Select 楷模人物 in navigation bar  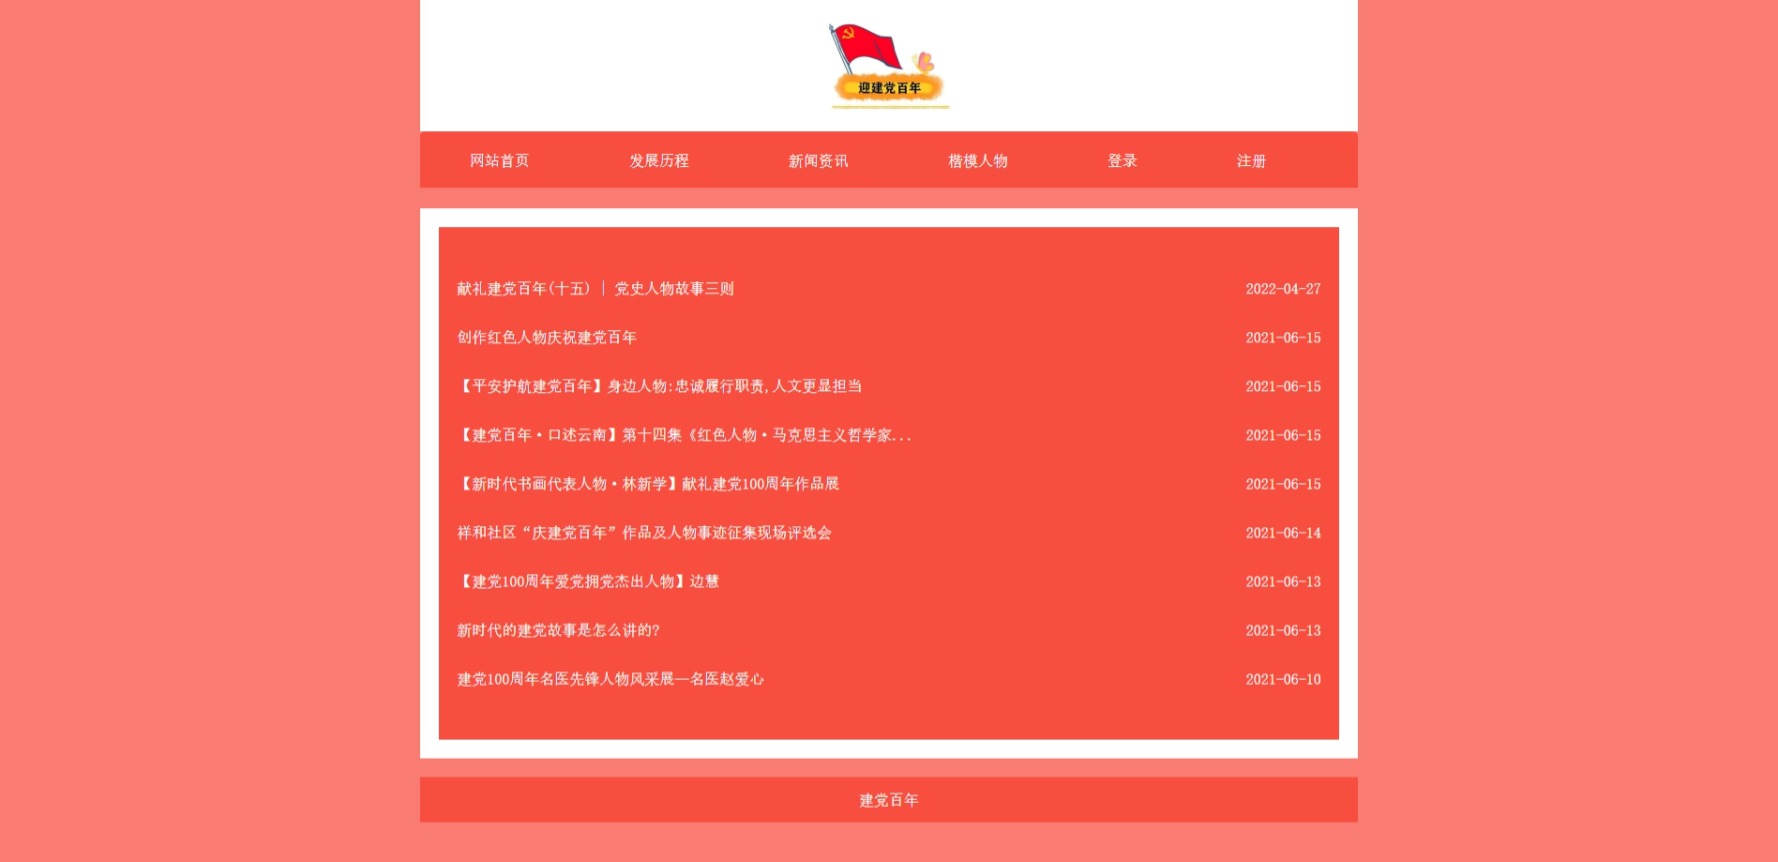pos(978,161)
